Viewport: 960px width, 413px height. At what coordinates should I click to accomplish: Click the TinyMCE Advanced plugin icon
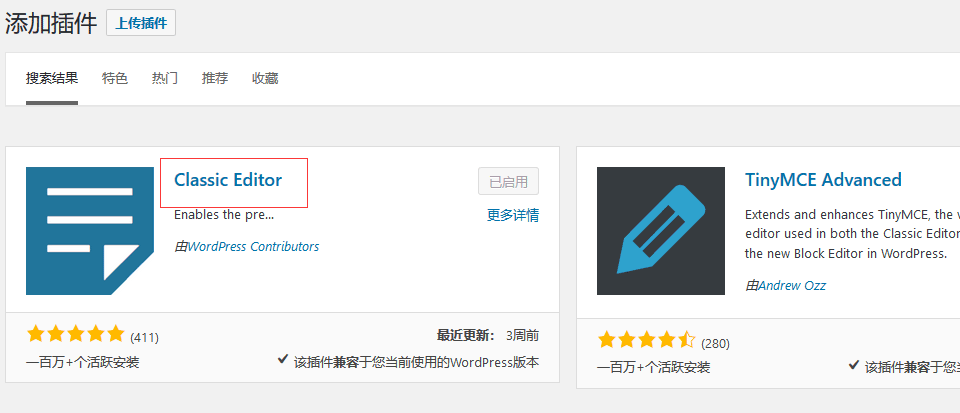(x=661, y=231)
